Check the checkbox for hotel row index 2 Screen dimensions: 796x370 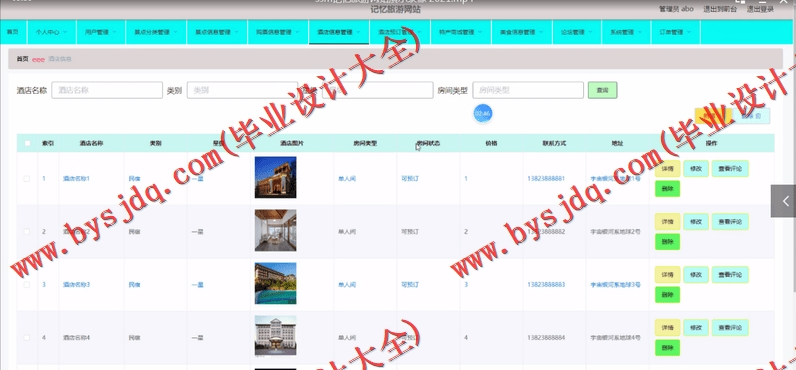pyautogui.click(x=27, y=231)
